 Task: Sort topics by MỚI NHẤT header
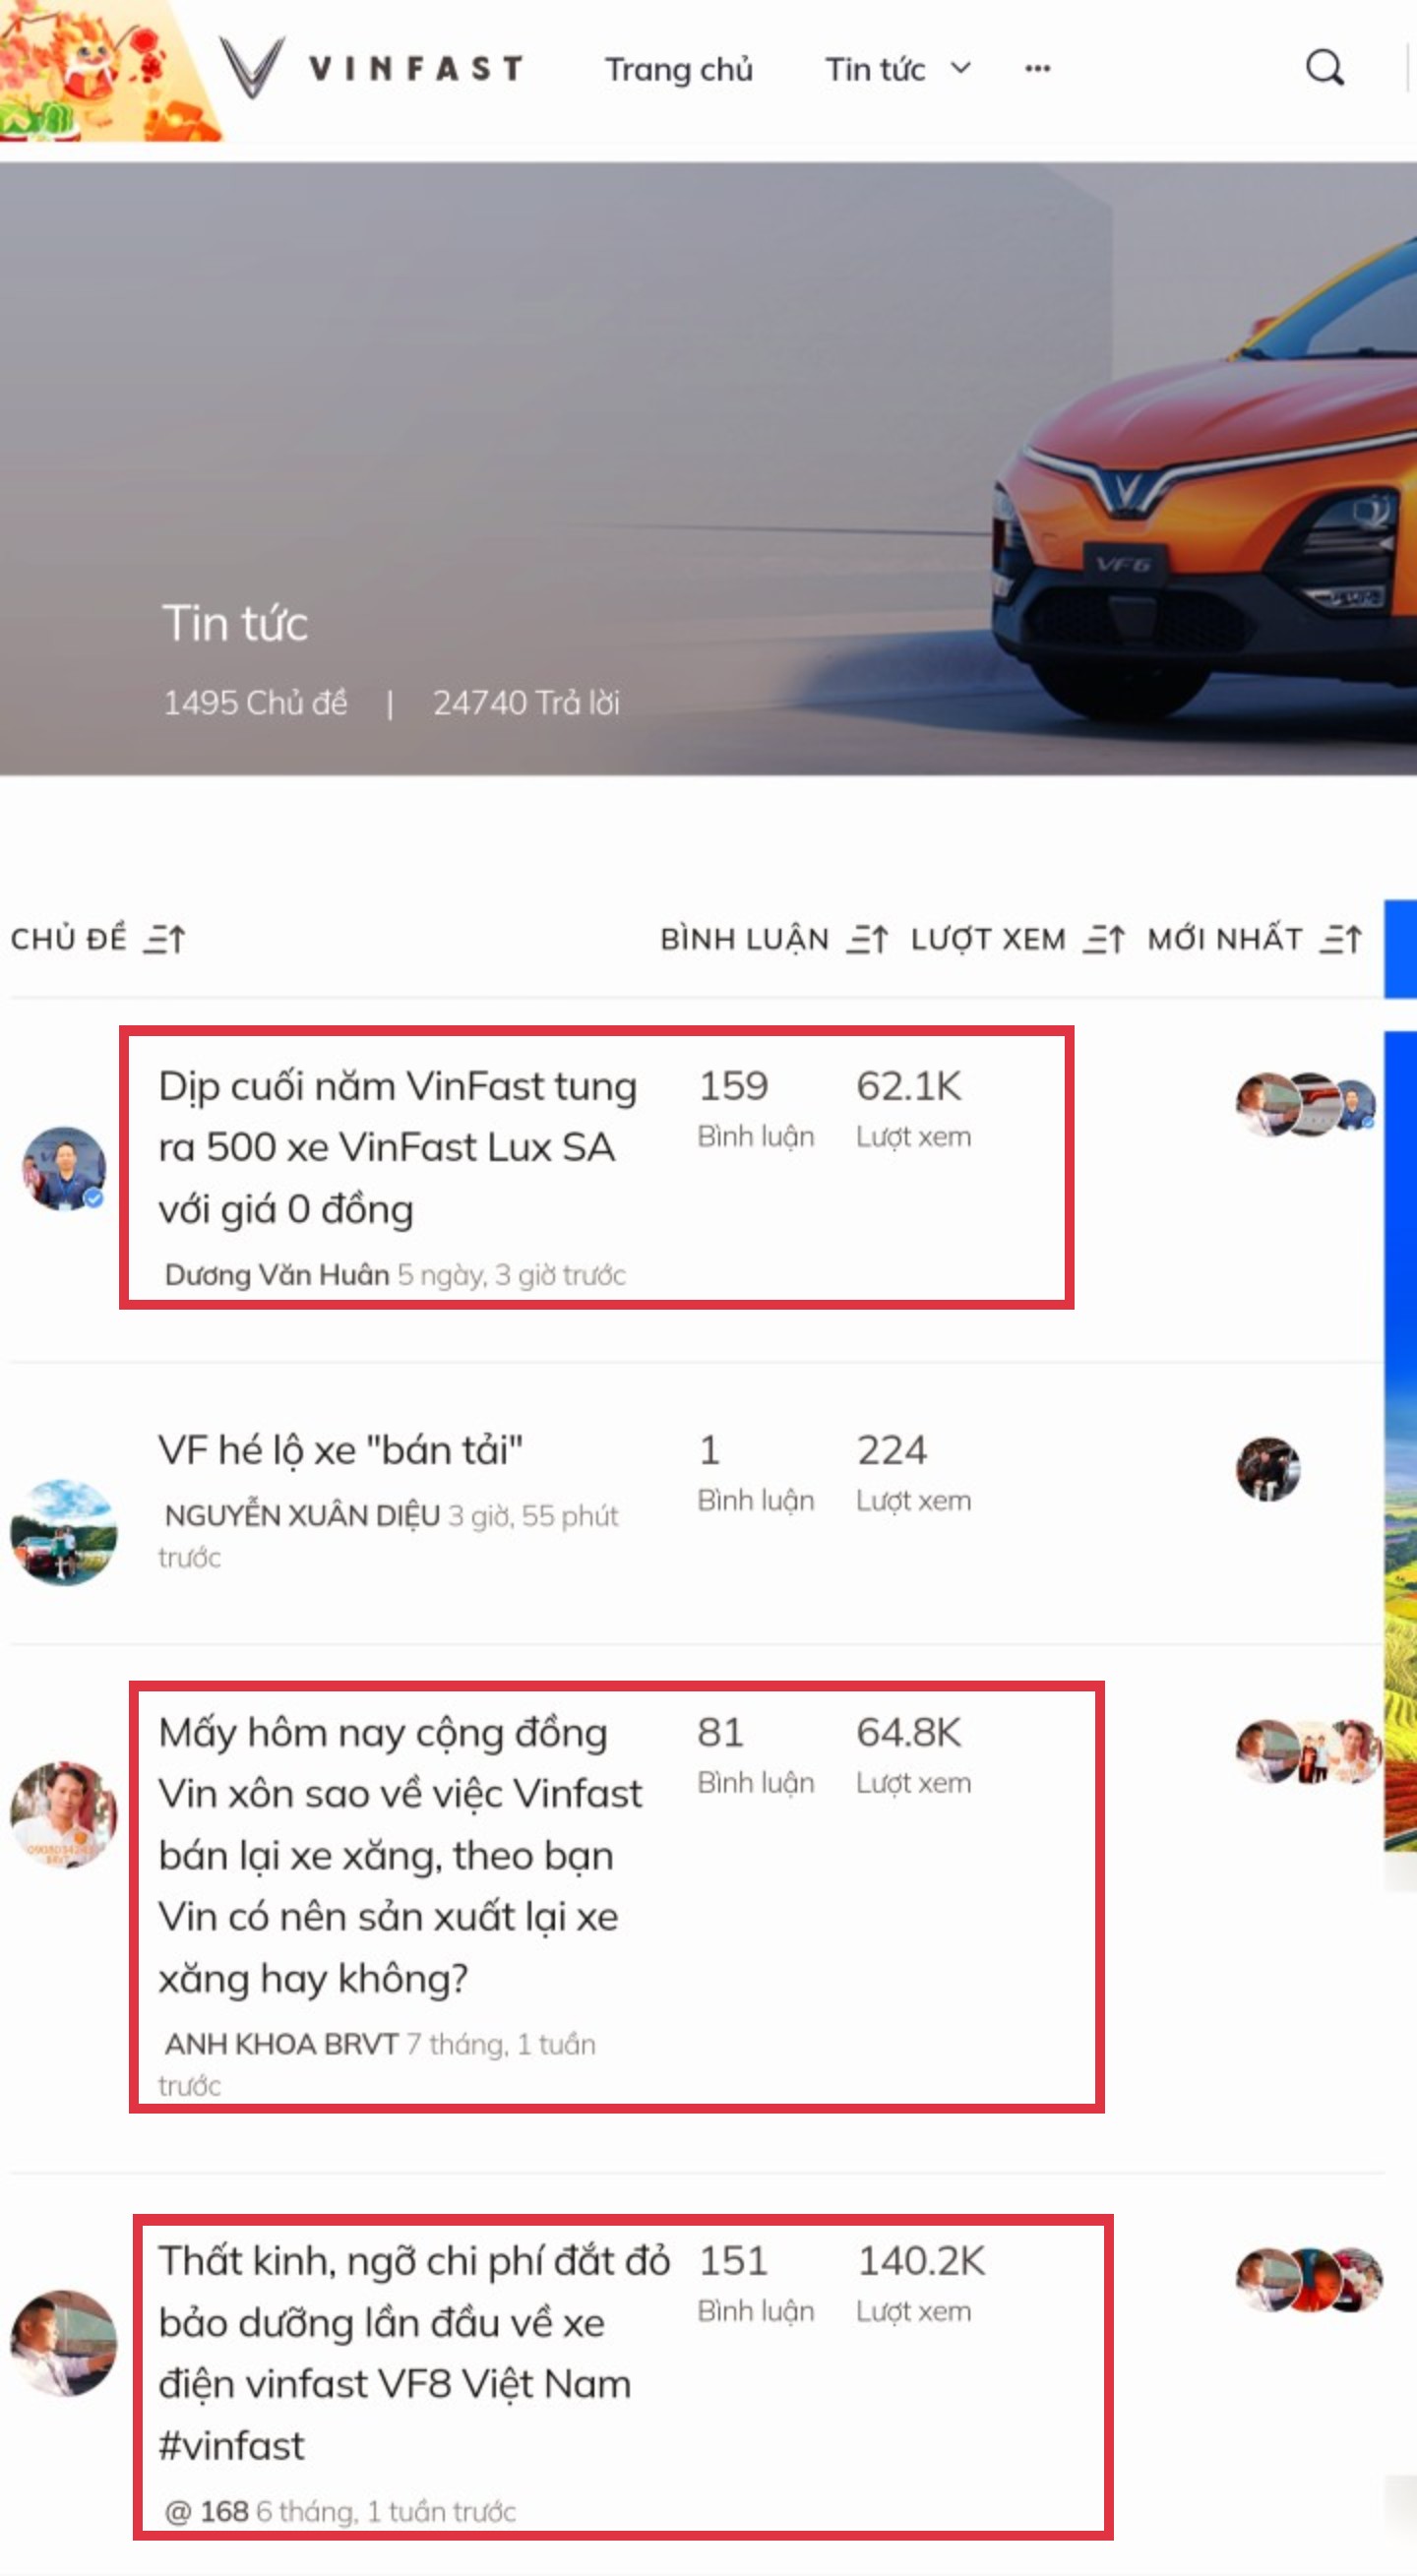click(x=1225, y=939)
